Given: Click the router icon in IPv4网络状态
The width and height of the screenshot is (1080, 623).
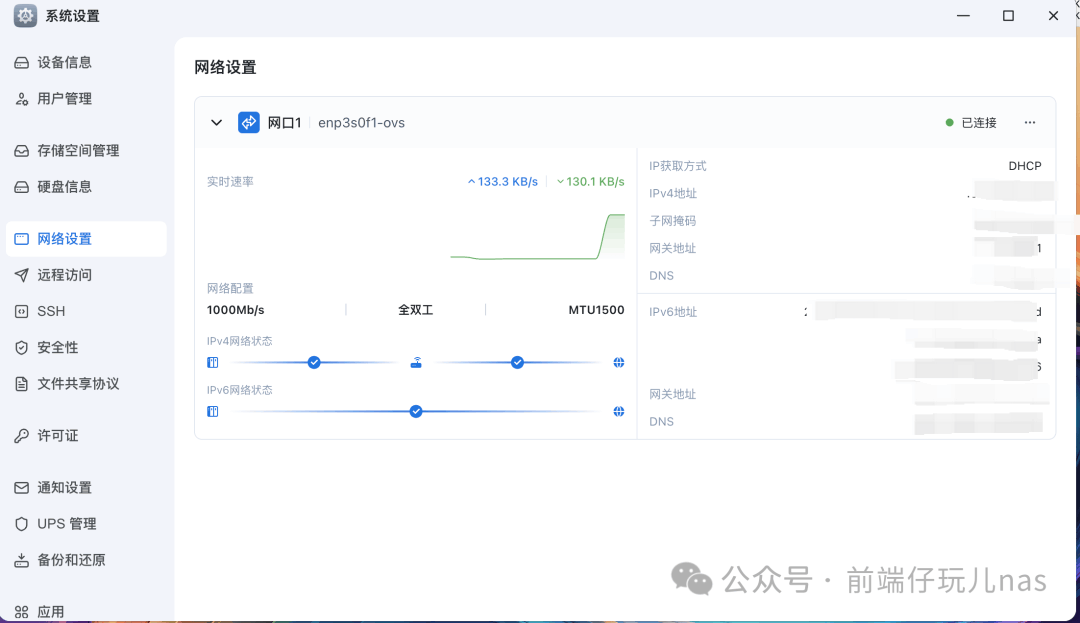Looking at the screenshot, I should tap(416, 363).
